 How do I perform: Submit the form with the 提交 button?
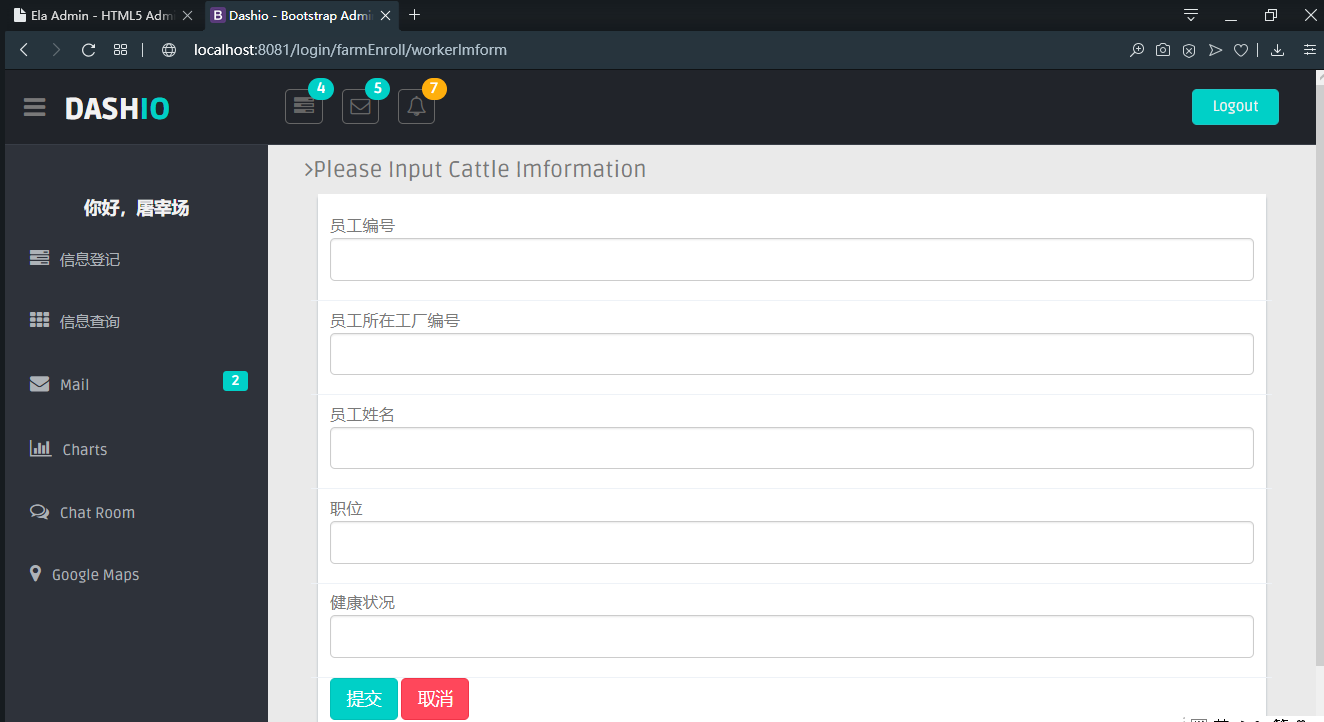click(363, 698)
